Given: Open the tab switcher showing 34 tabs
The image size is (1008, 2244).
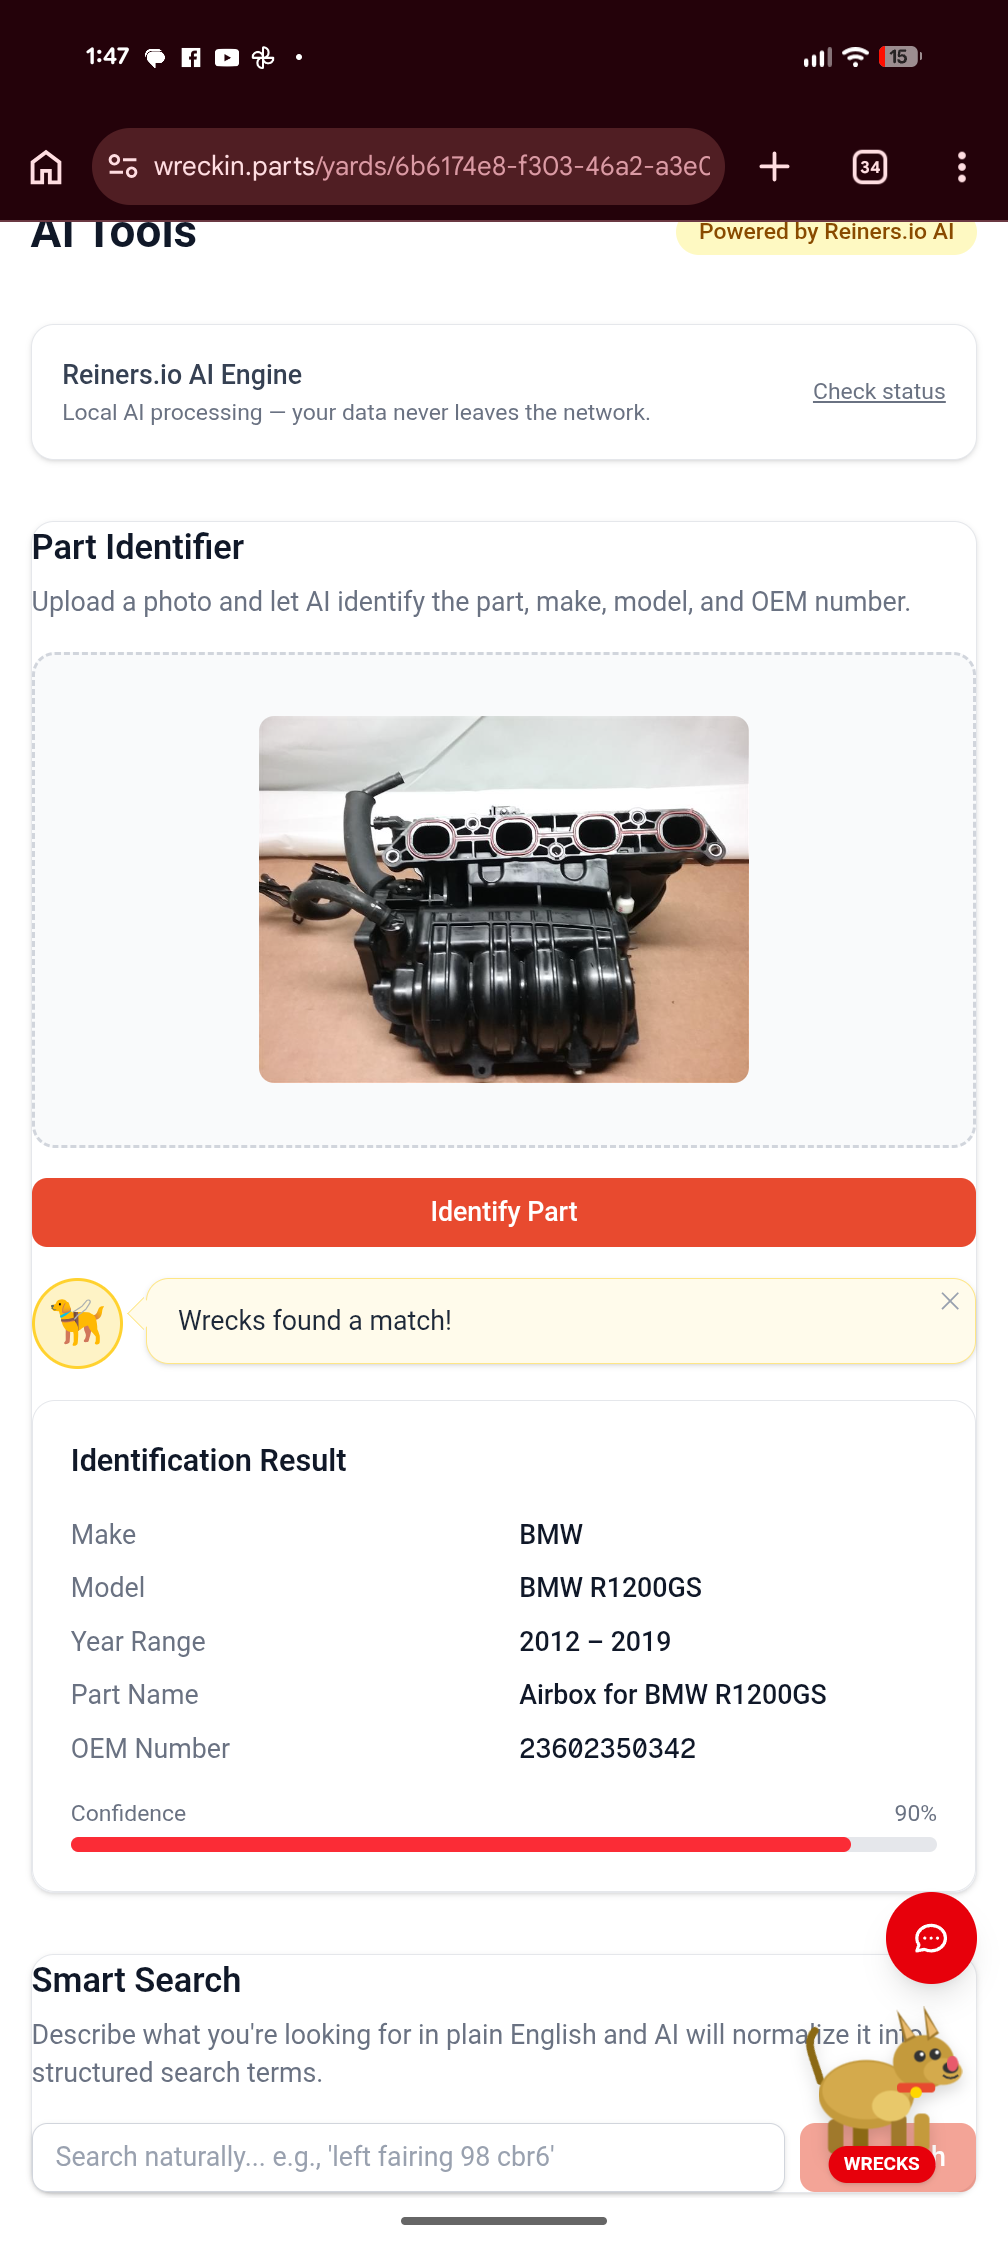Looking at the screenshot, I should (x=870, y=167).
